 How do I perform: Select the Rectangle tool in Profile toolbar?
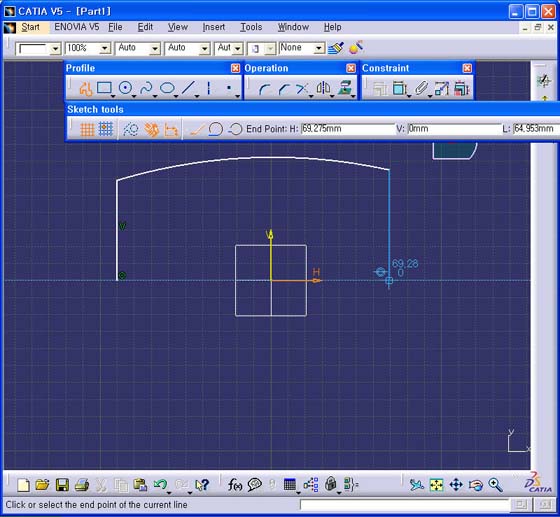coord(104,88)
